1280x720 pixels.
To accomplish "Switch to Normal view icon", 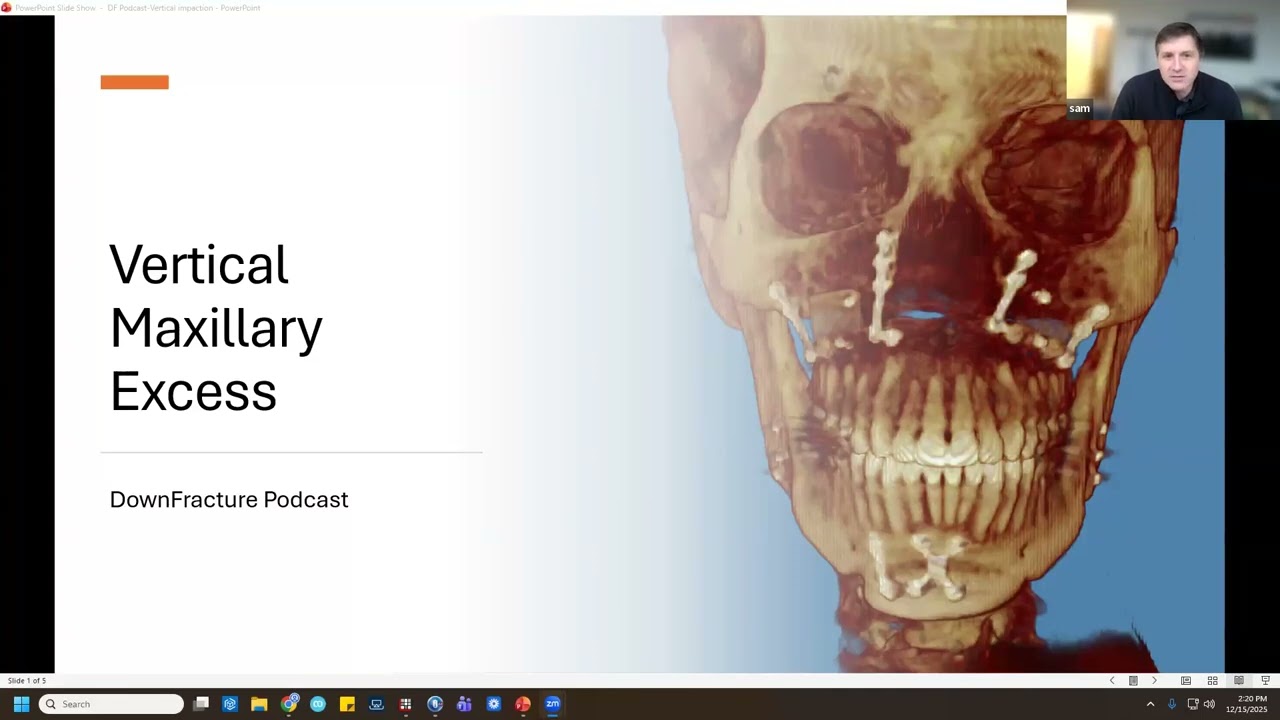I will click(1186, 681).
